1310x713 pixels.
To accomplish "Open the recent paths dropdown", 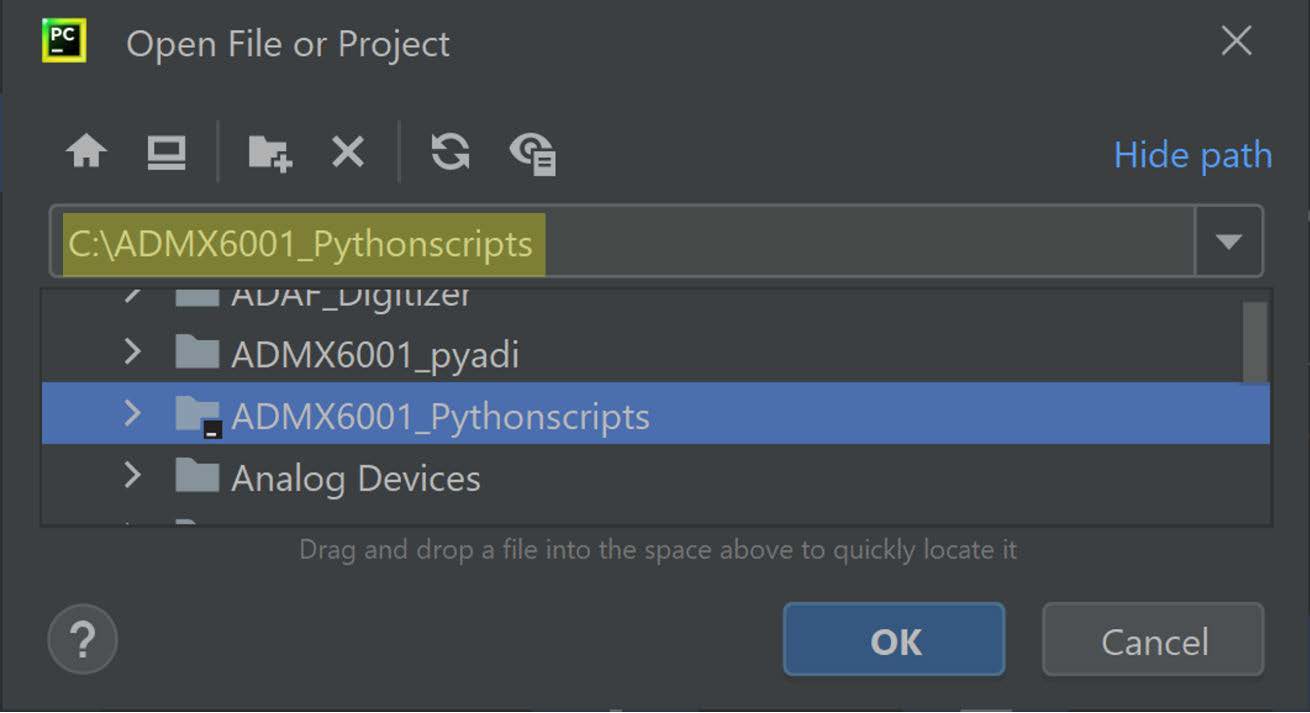I will (x=1228, y=241).
